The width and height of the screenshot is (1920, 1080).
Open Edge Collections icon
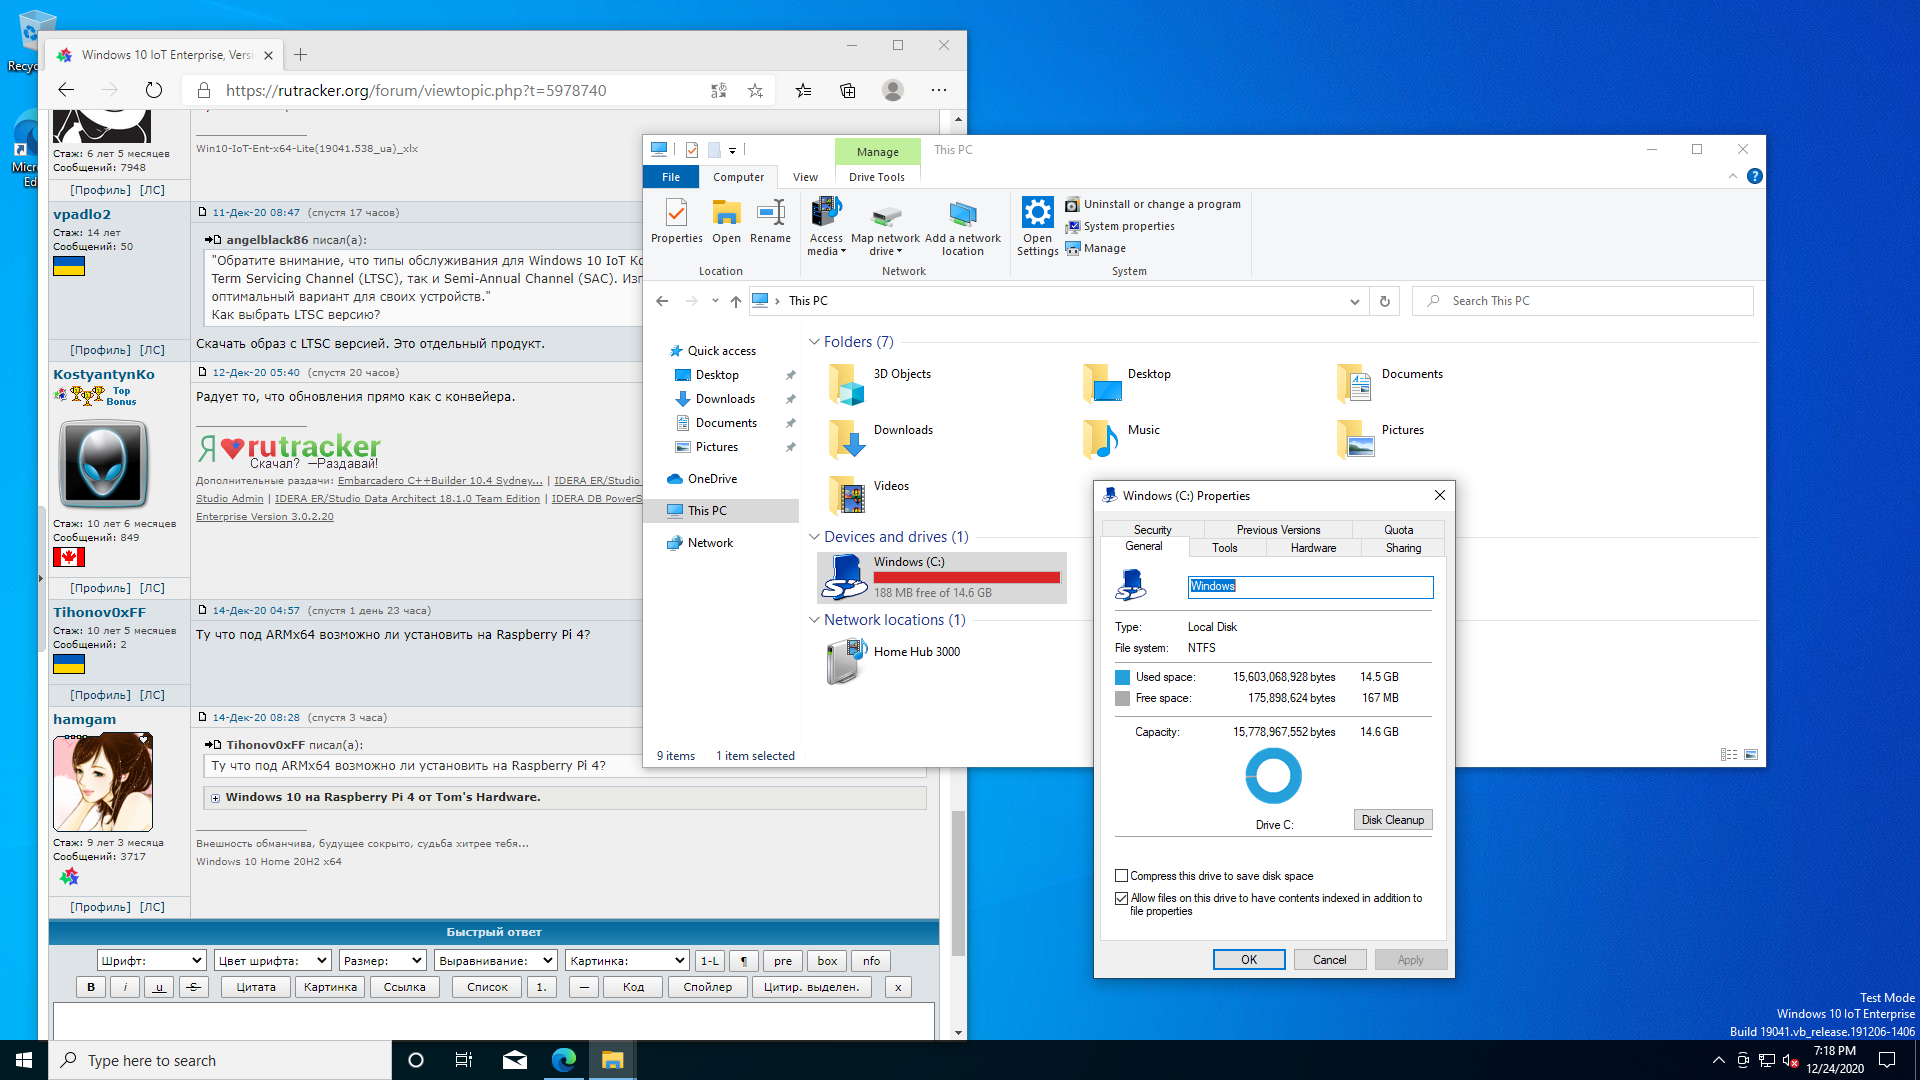(x=848, y=90)
